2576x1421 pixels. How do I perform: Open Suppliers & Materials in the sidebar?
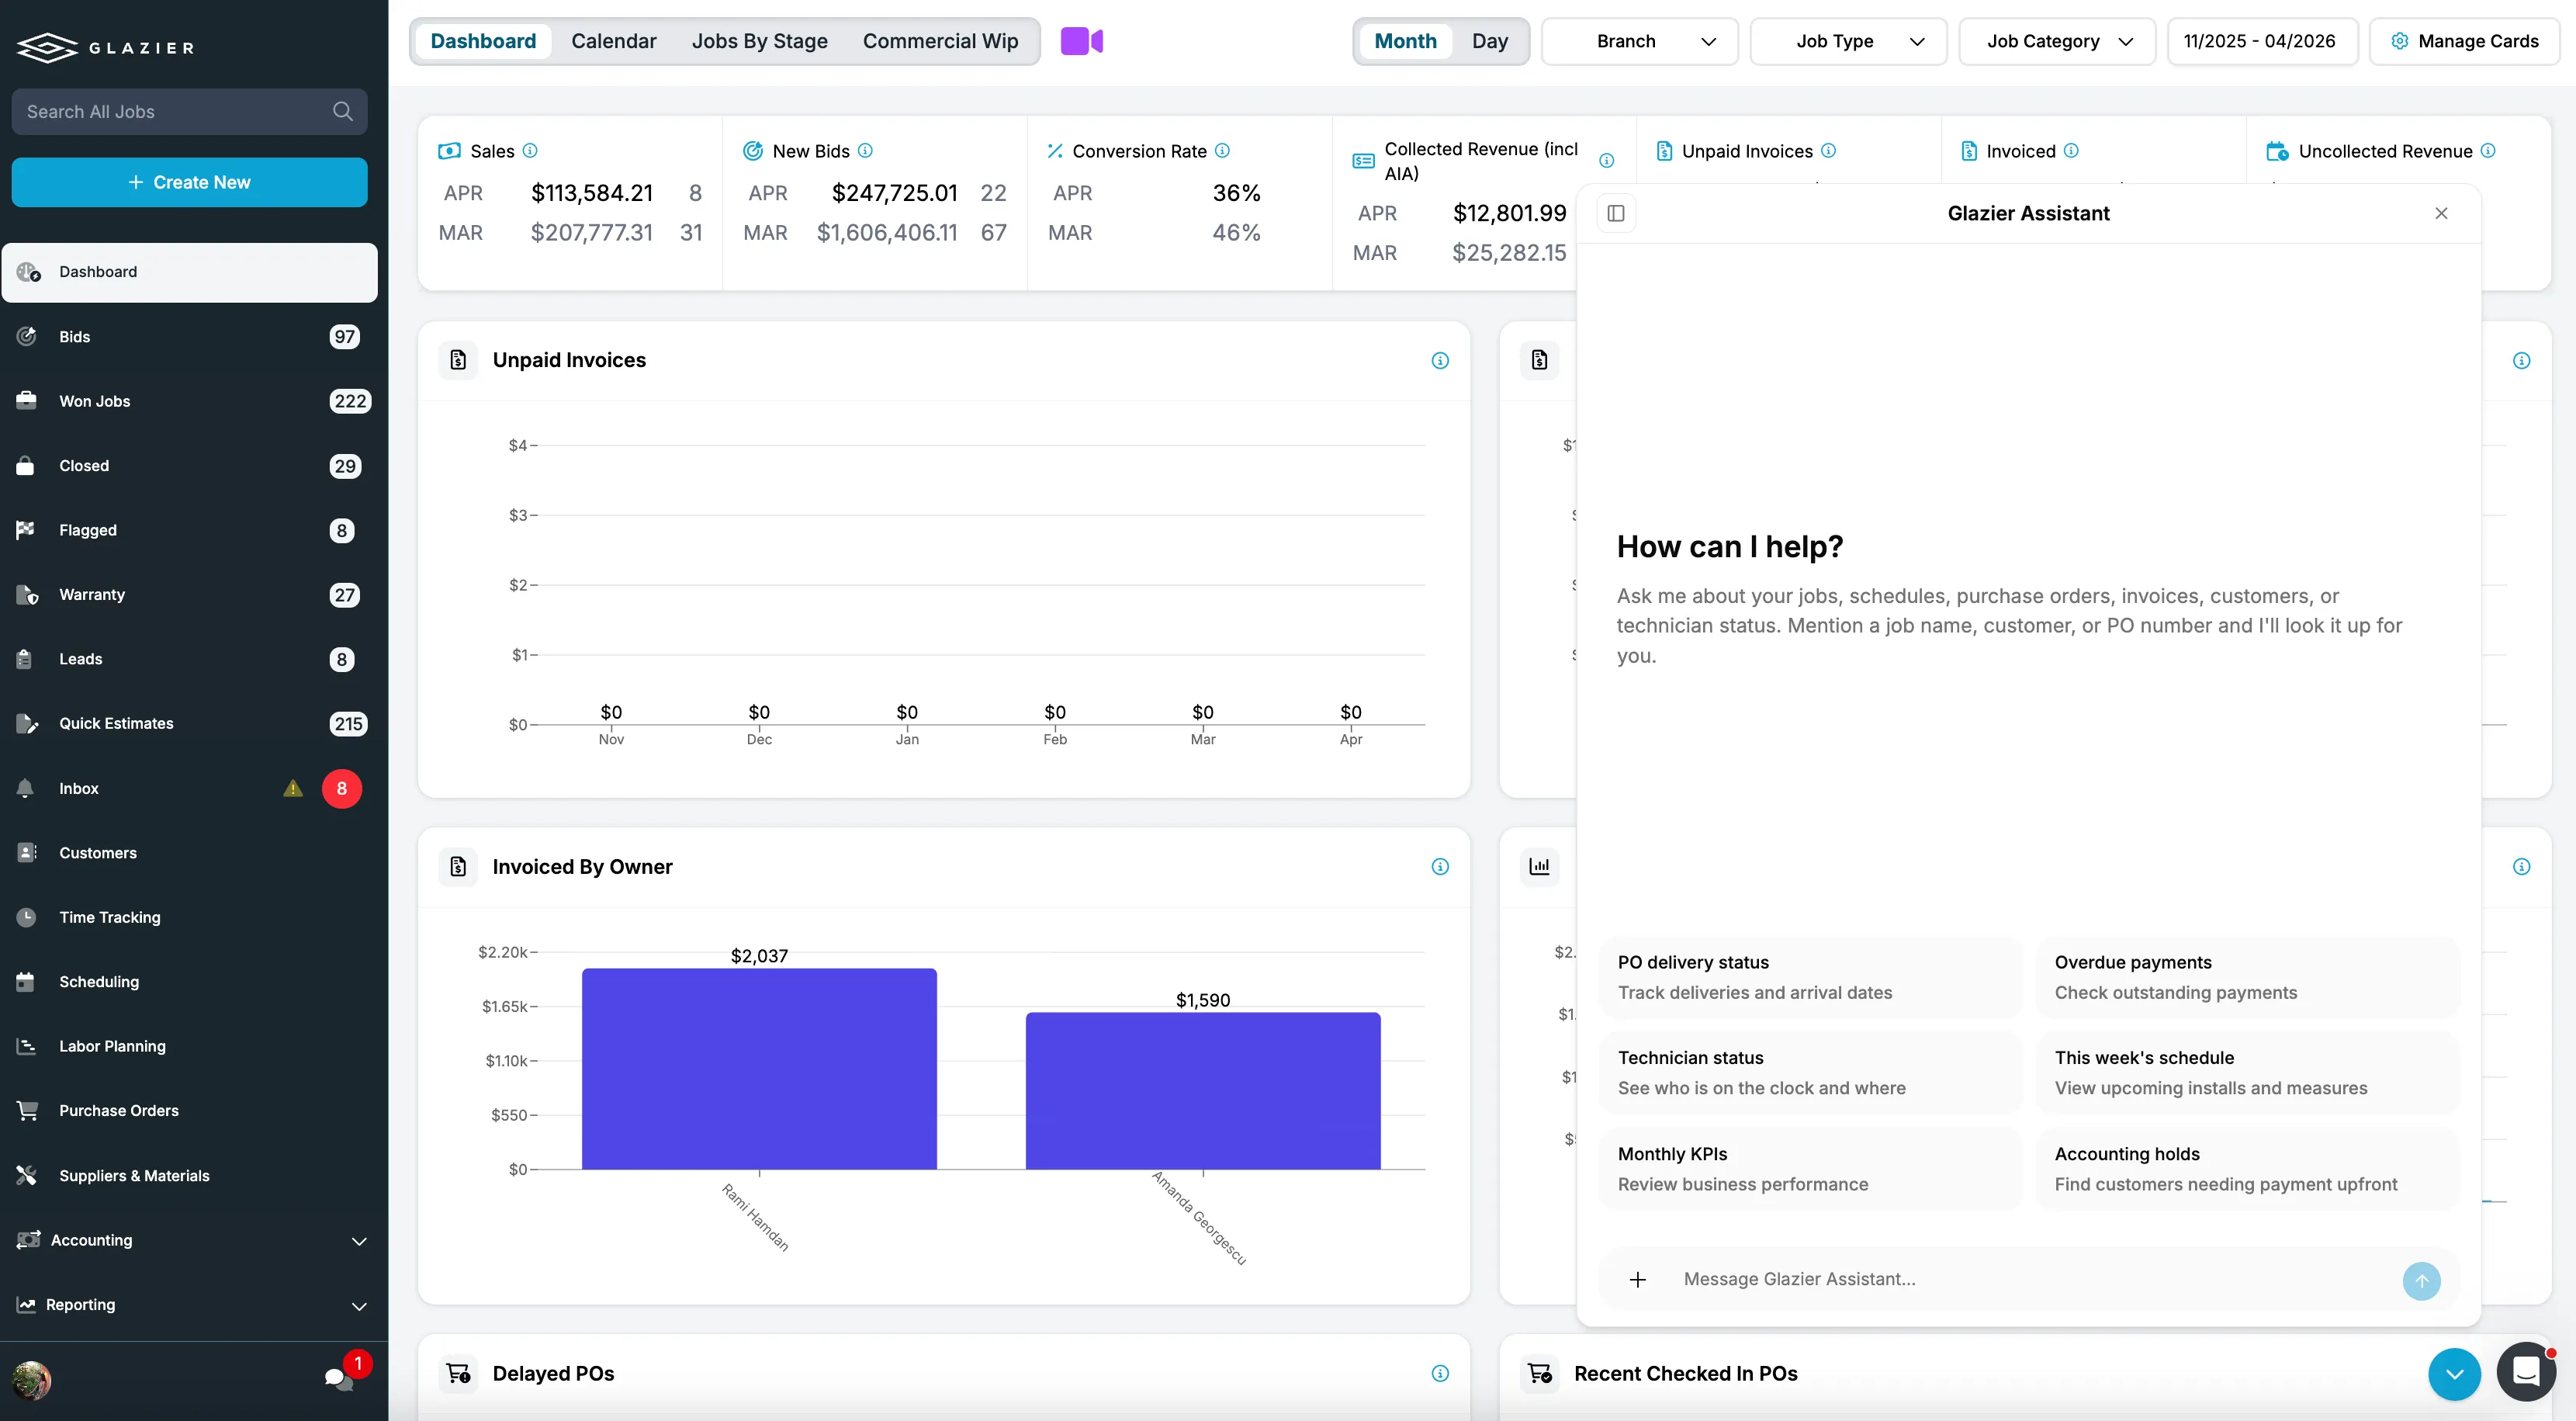pyautogui.click(x=190, y=1176)
